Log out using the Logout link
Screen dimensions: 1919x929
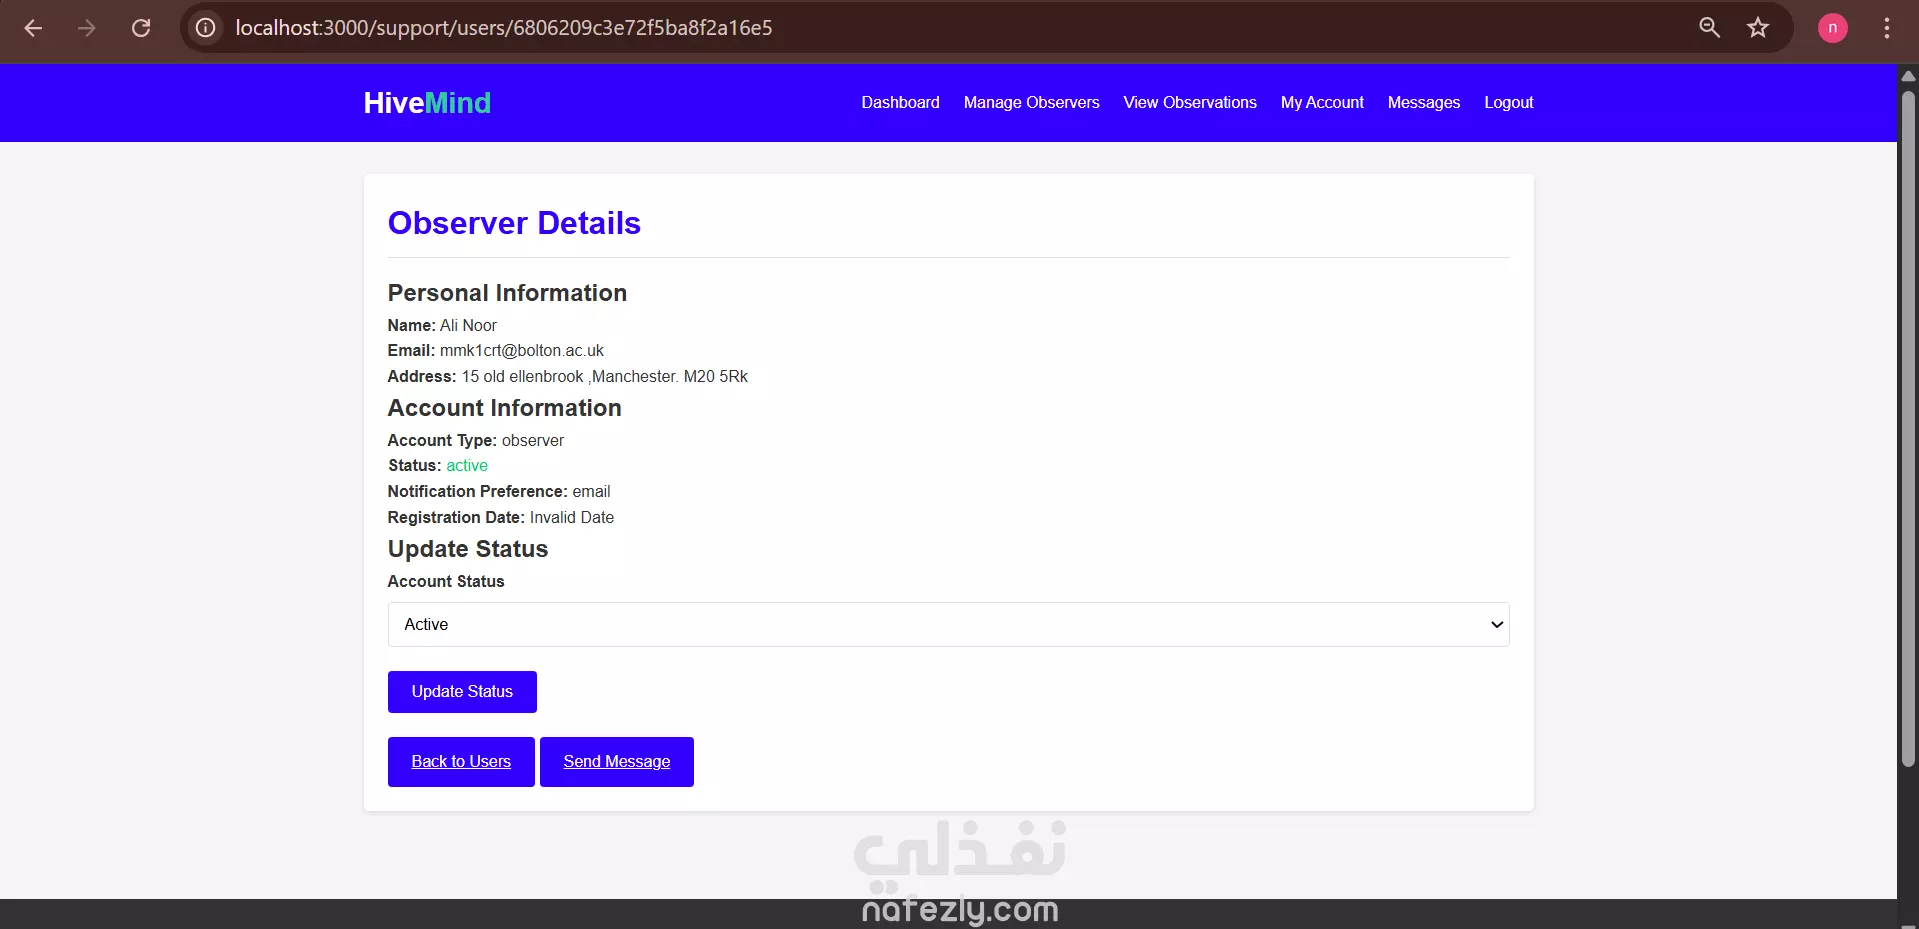point(1508,102)
